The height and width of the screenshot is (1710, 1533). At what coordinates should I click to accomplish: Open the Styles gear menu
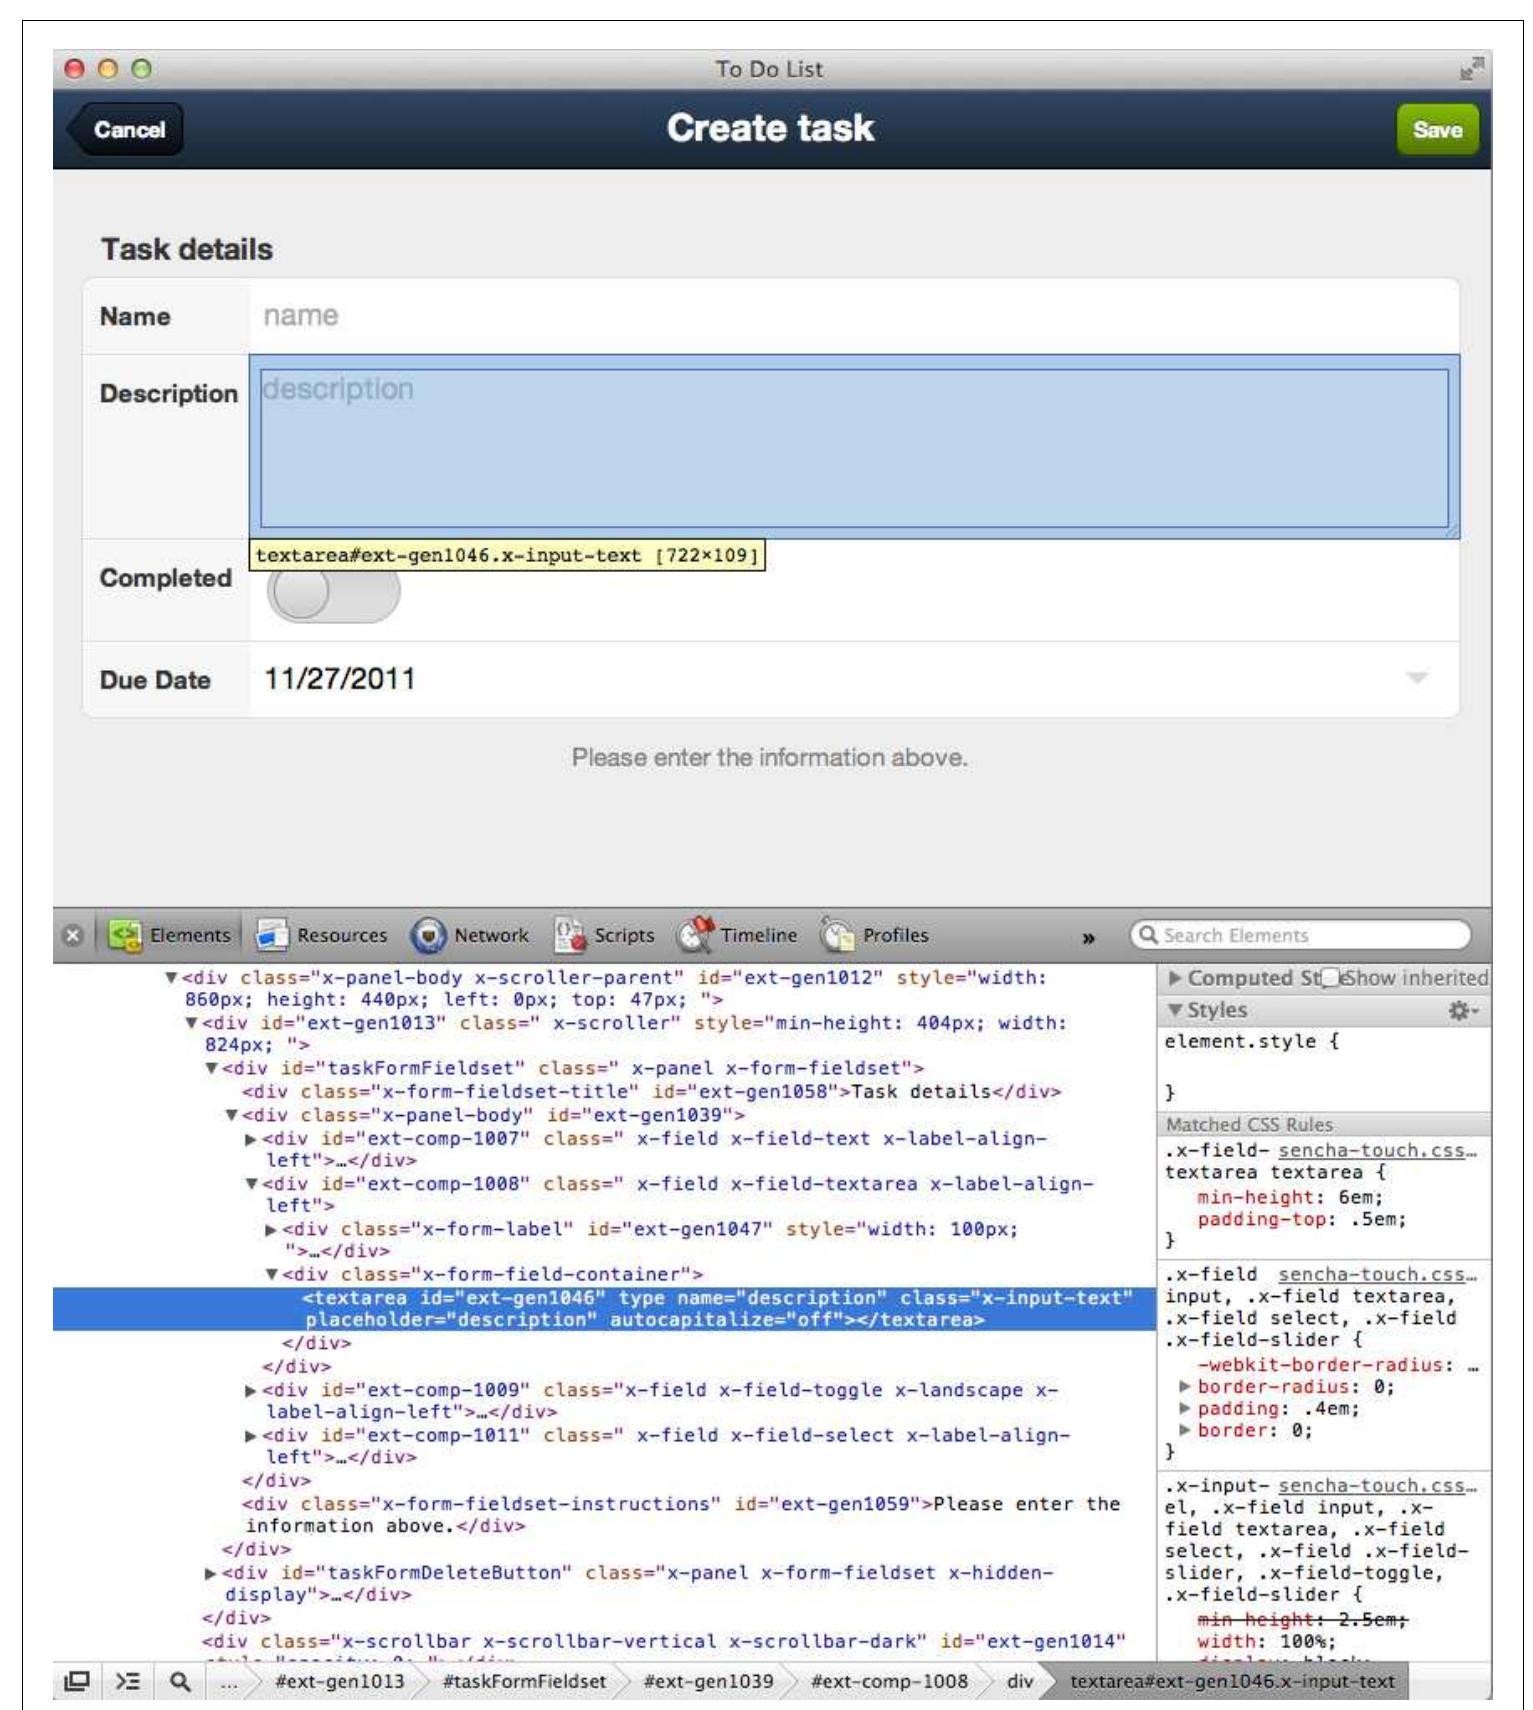[x=1463, y=1010]
